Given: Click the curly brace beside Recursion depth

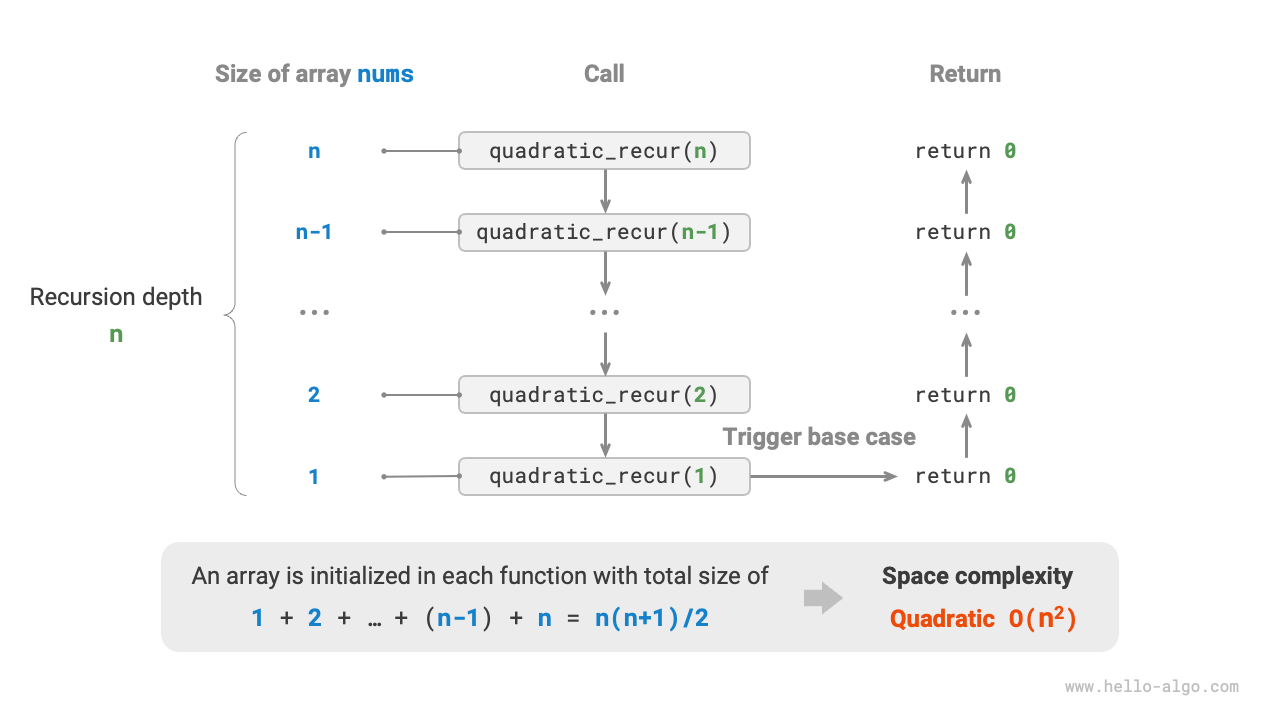Looking at the screenshot, I should tap(236, 314).
